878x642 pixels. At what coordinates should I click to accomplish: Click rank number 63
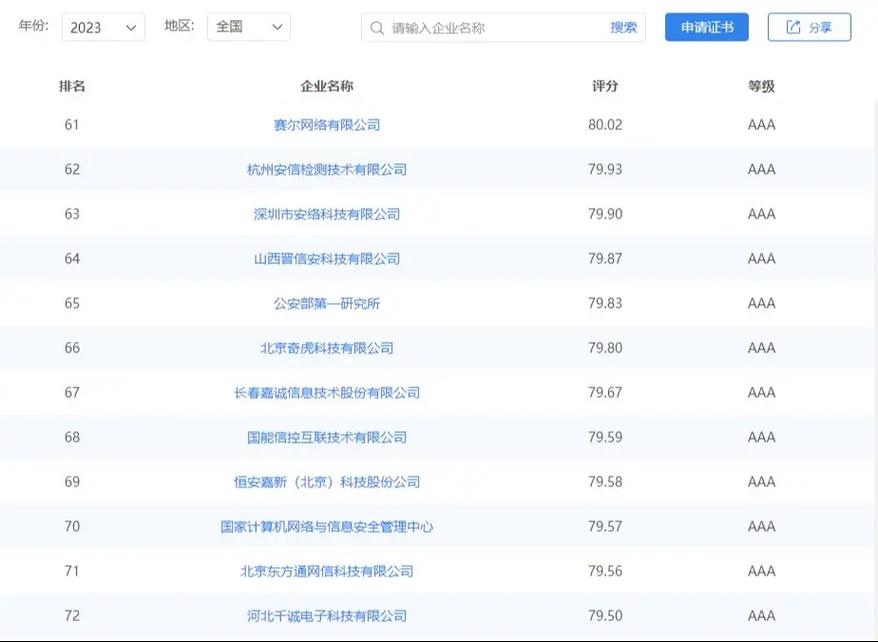(x=72, y=214)
